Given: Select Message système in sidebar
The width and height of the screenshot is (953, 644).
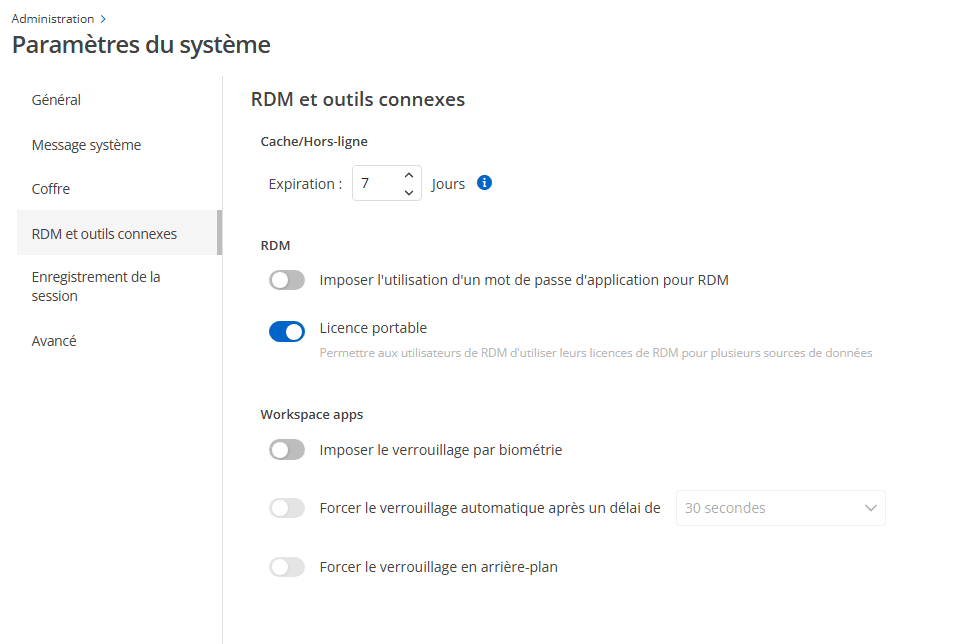Looking at the screenshot, I should pyautogui.click(x=86, y=145).
